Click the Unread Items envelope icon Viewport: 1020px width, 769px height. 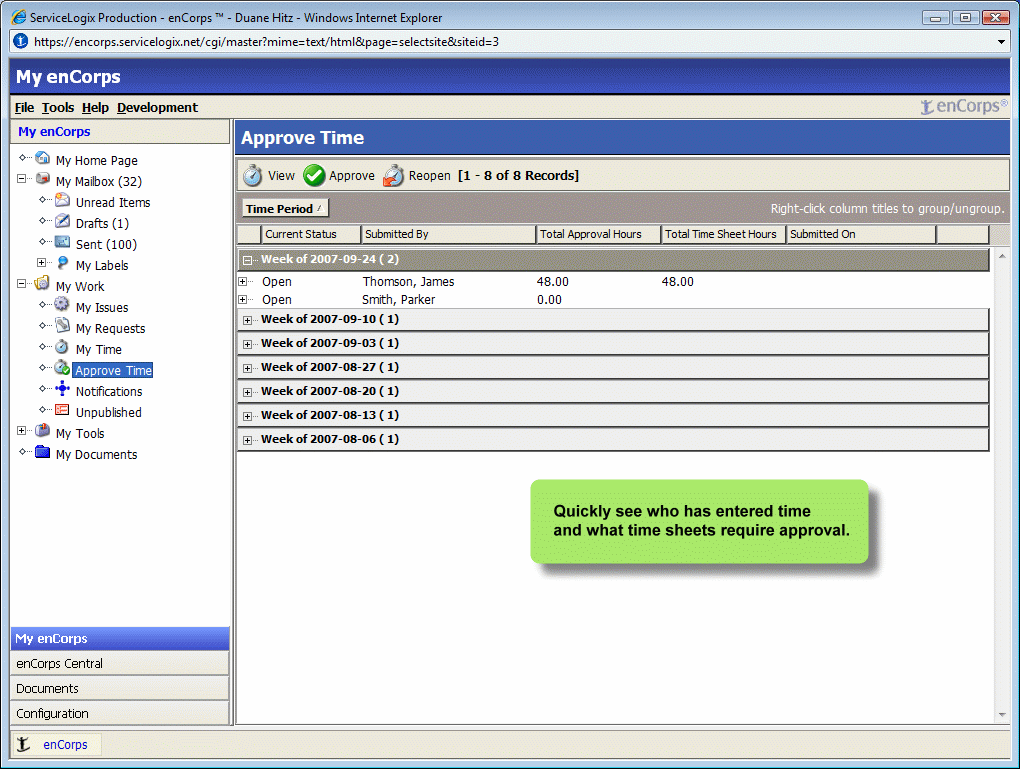[62, 200]
